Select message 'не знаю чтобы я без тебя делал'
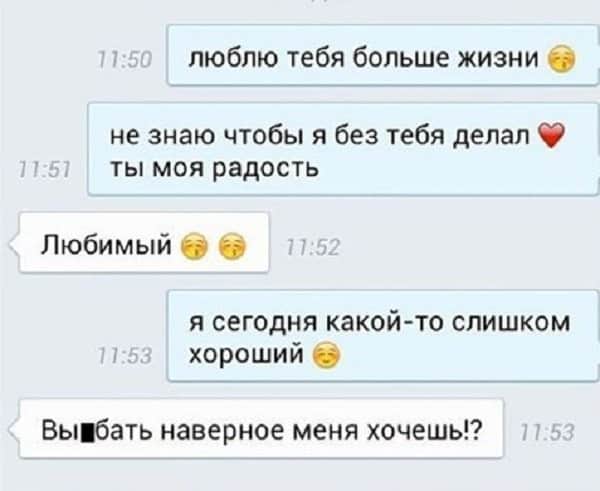This screenshot has height=491, width=600. point(343,149)
